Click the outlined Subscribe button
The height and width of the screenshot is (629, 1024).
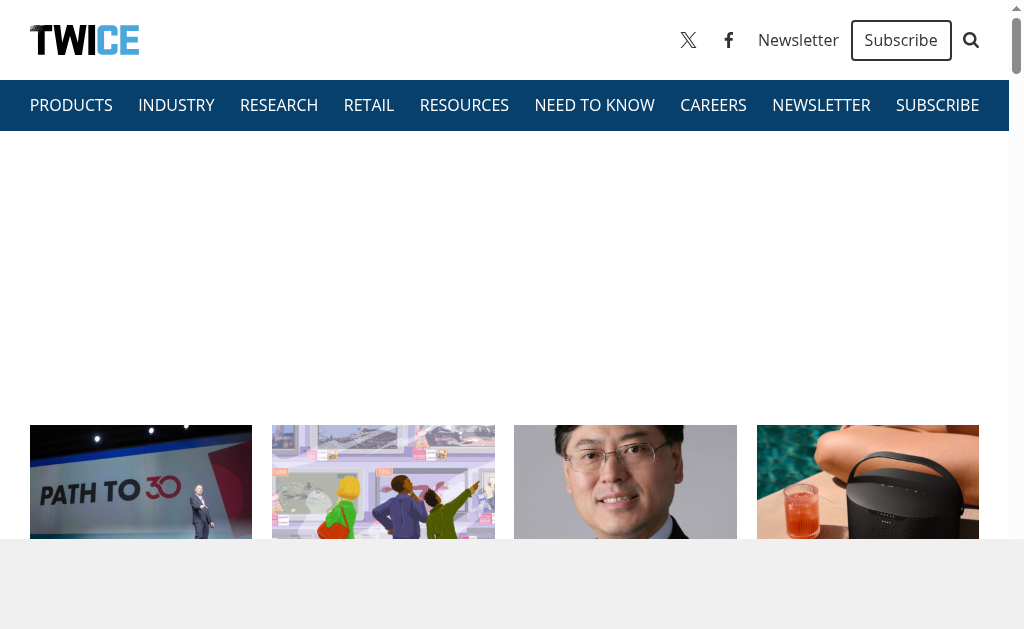pos(901,40)
